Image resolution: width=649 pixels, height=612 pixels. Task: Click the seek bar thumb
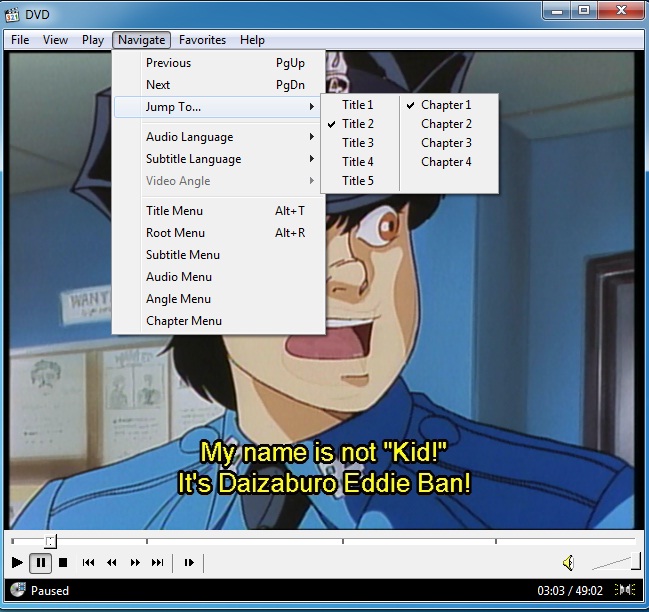[x=50, y=541]
